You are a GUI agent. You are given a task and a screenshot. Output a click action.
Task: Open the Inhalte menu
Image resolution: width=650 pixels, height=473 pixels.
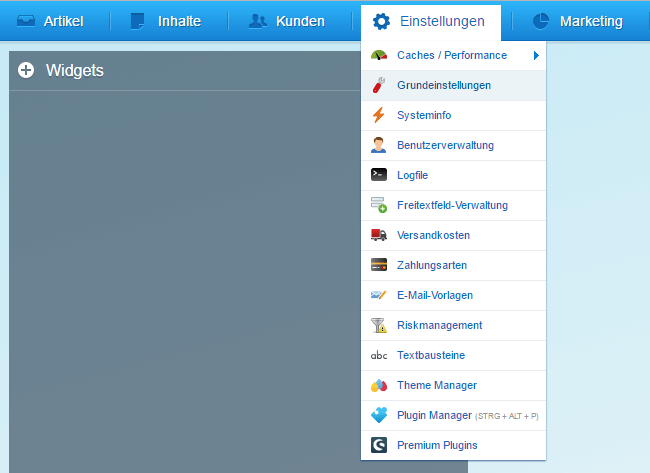point(166,21)
